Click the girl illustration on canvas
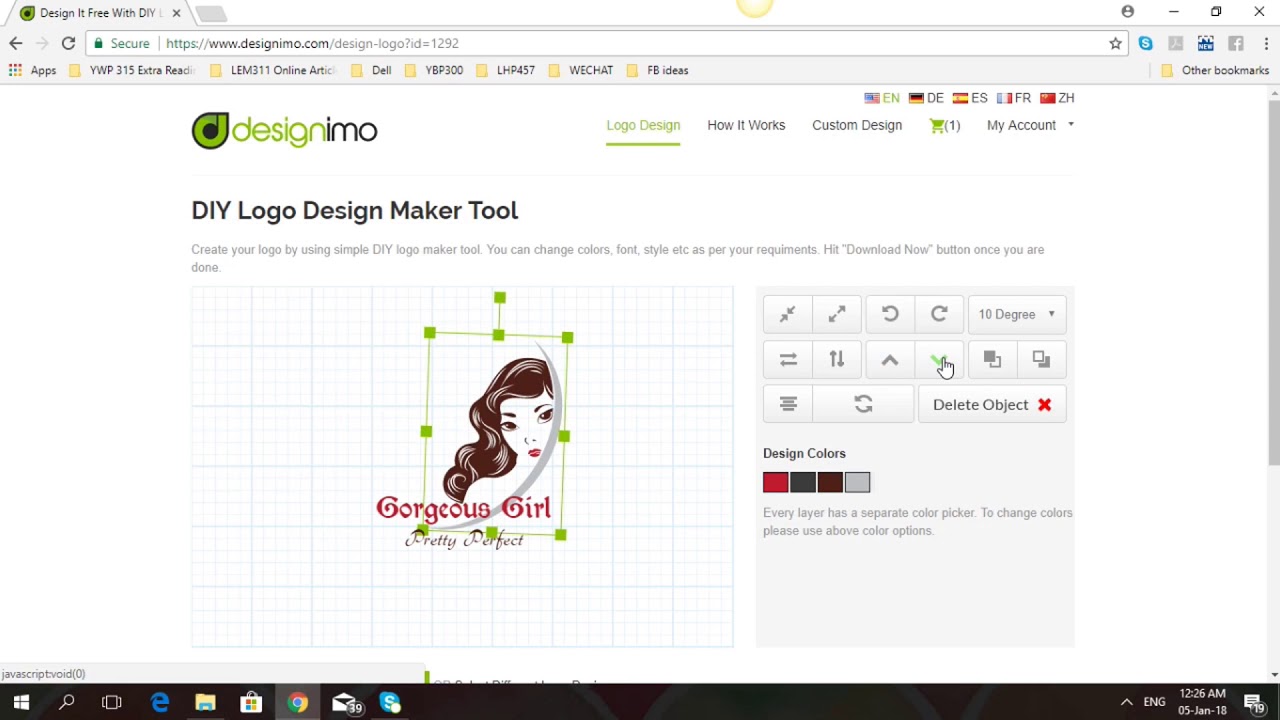 [500, 428]
